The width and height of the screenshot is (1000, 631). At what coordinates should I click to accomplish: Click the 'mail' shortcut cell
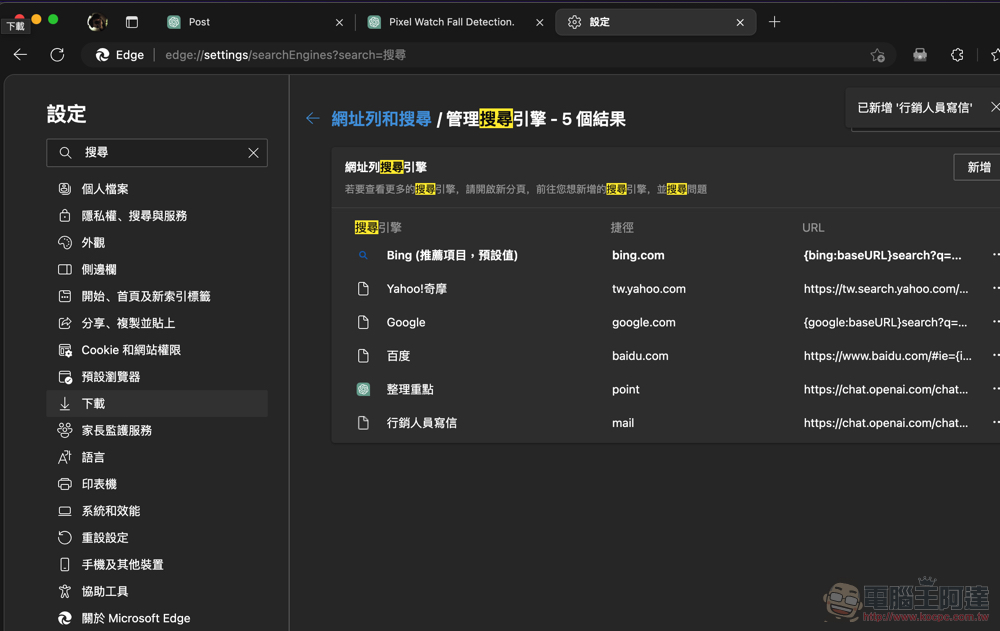tap(623, 422)
